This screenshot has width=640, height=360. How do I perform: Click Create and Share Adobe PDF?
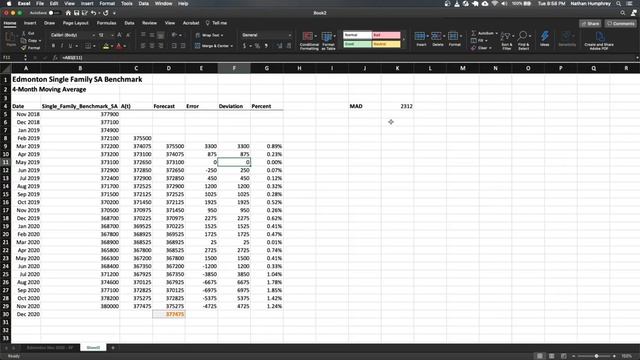point(599,41)
